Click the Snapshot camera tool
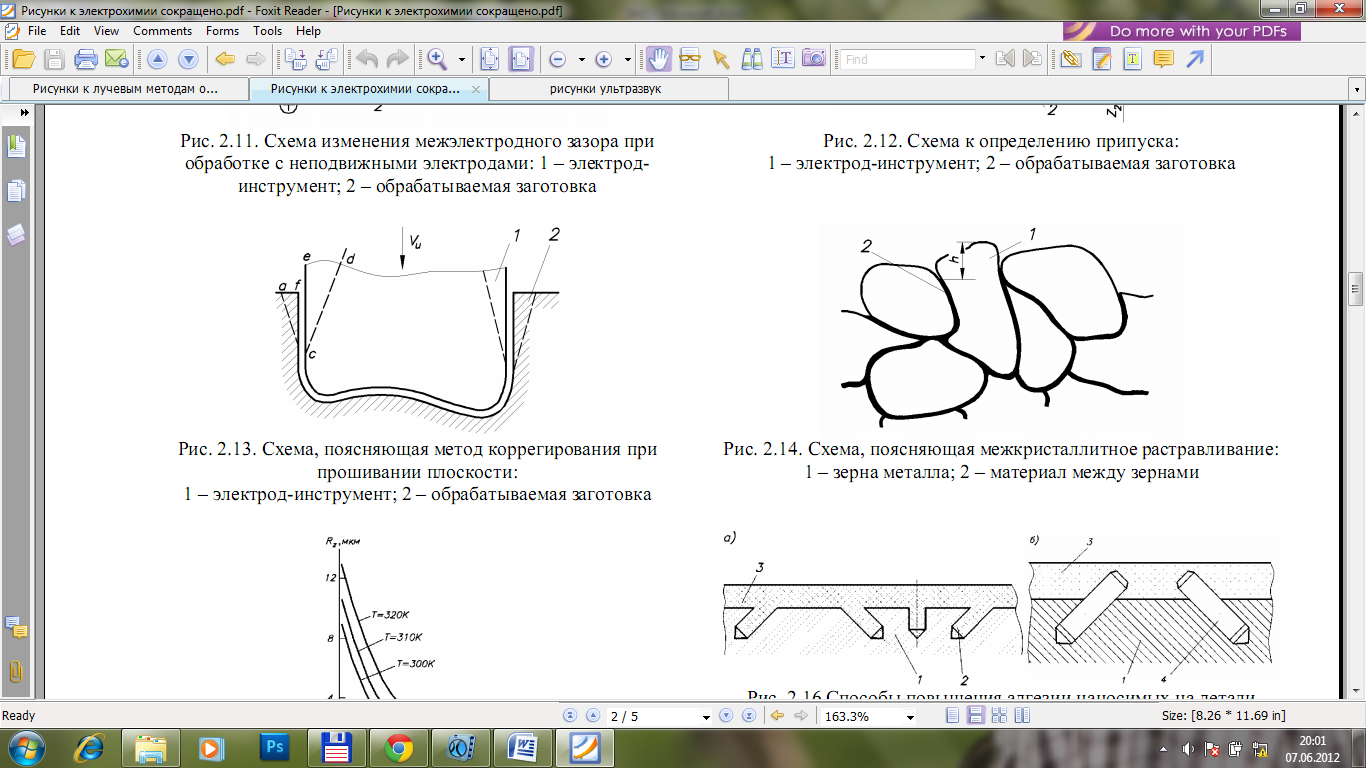 tap(813, 59)
